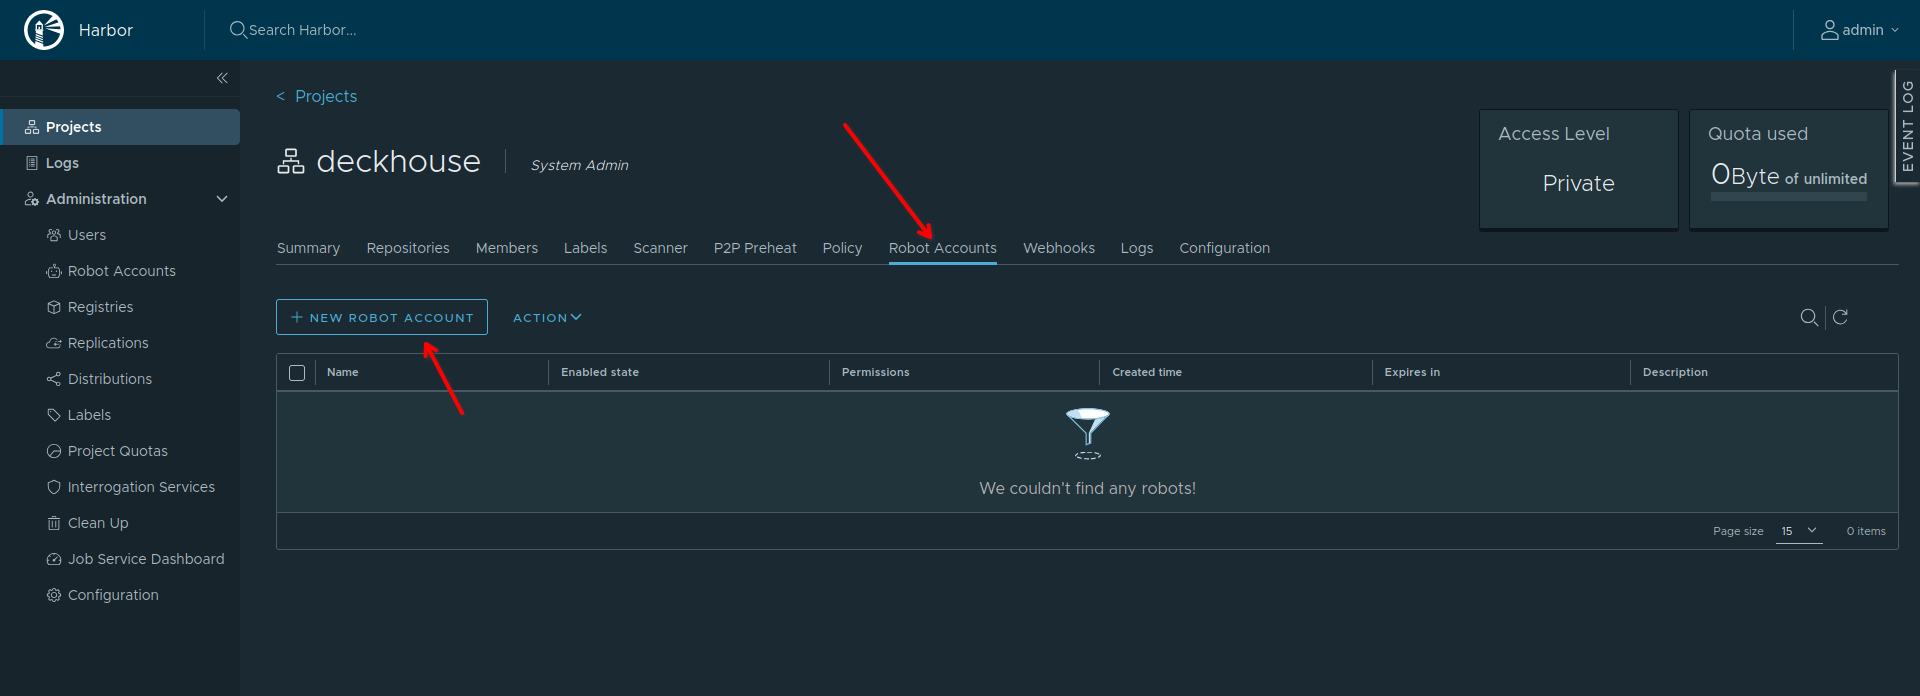Click the New Robot Account button

(x=382, y=317)
